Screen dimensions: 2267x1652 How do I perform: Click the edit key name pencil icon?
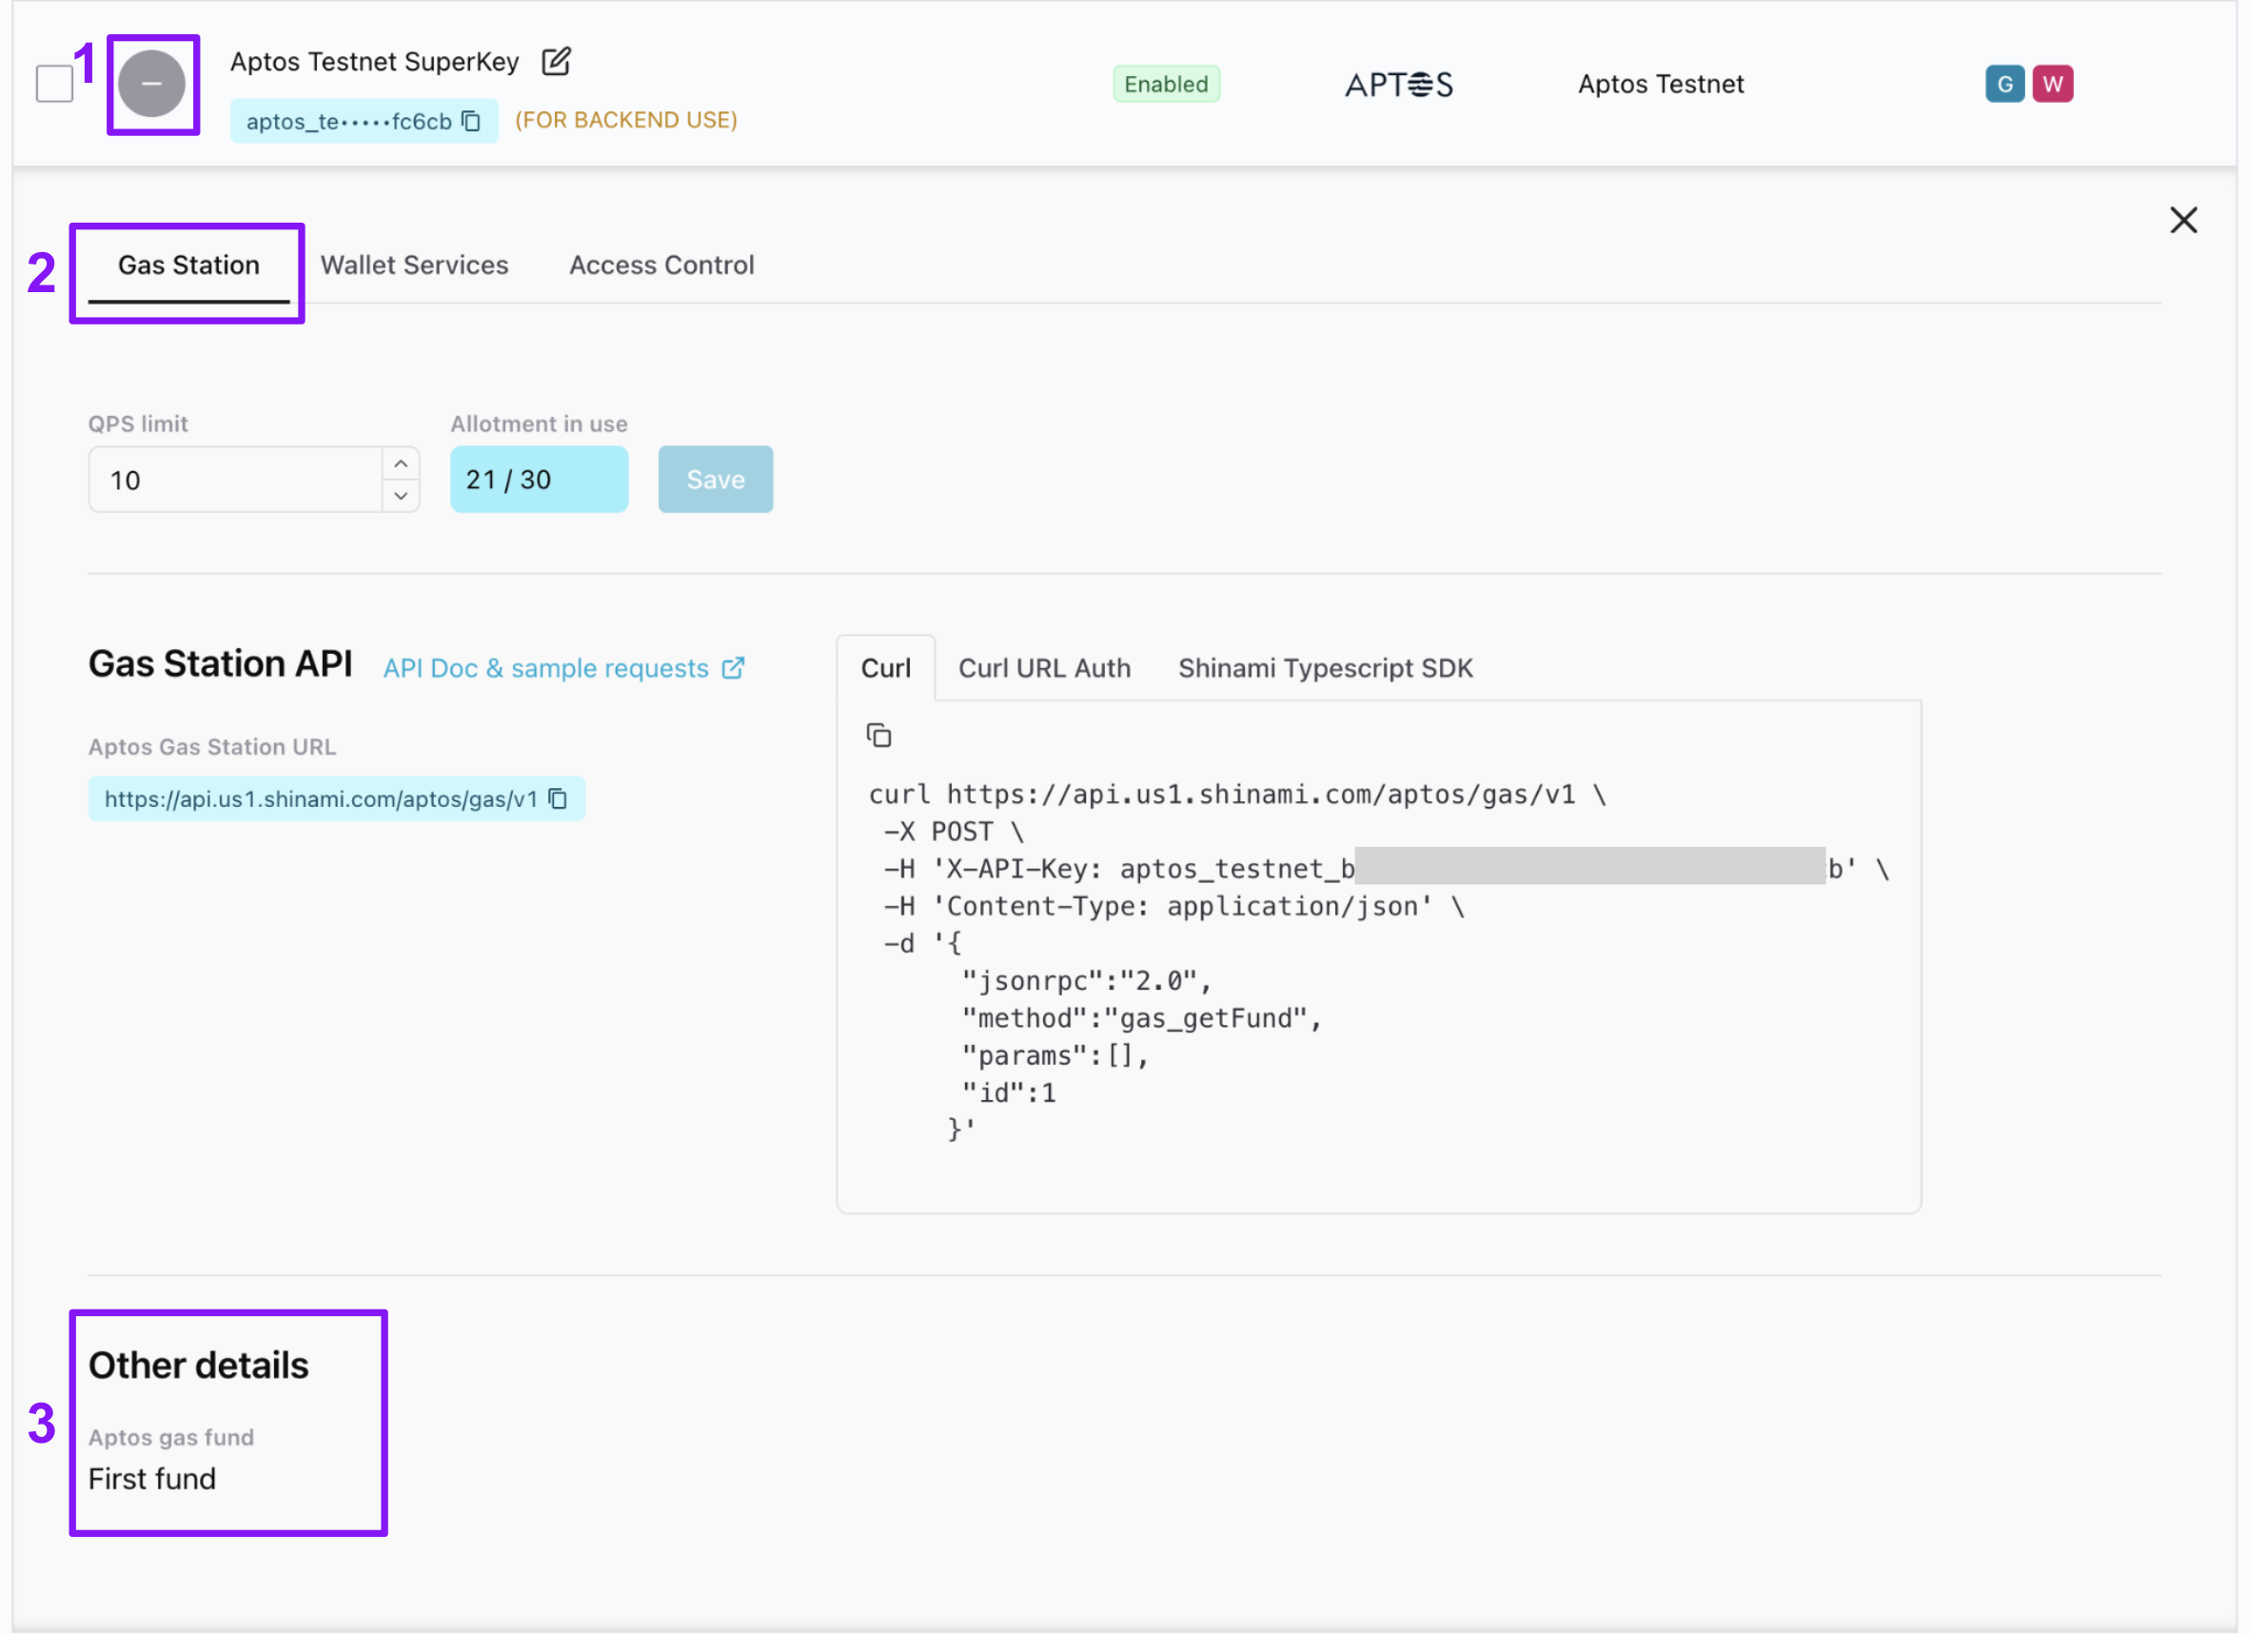pyautogui.click(x=558, y=61)
